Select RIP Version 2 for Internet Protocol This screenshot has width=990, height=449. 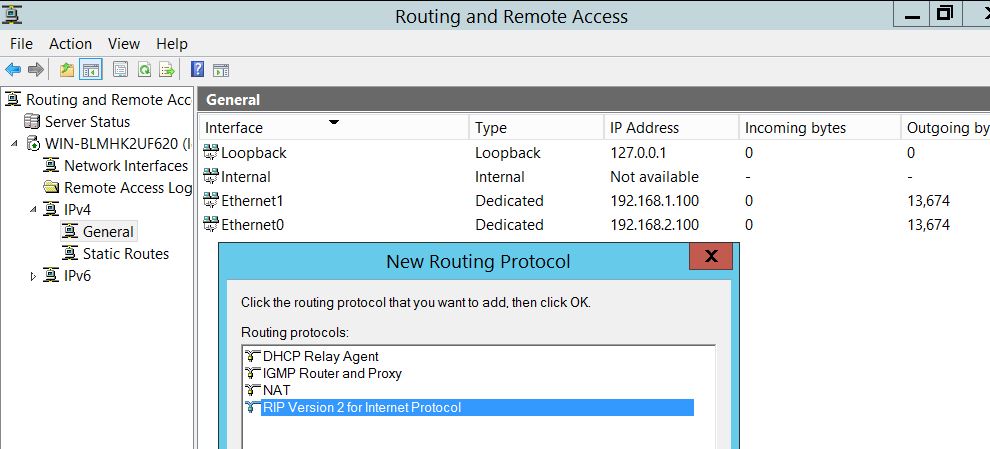[361, 407]
